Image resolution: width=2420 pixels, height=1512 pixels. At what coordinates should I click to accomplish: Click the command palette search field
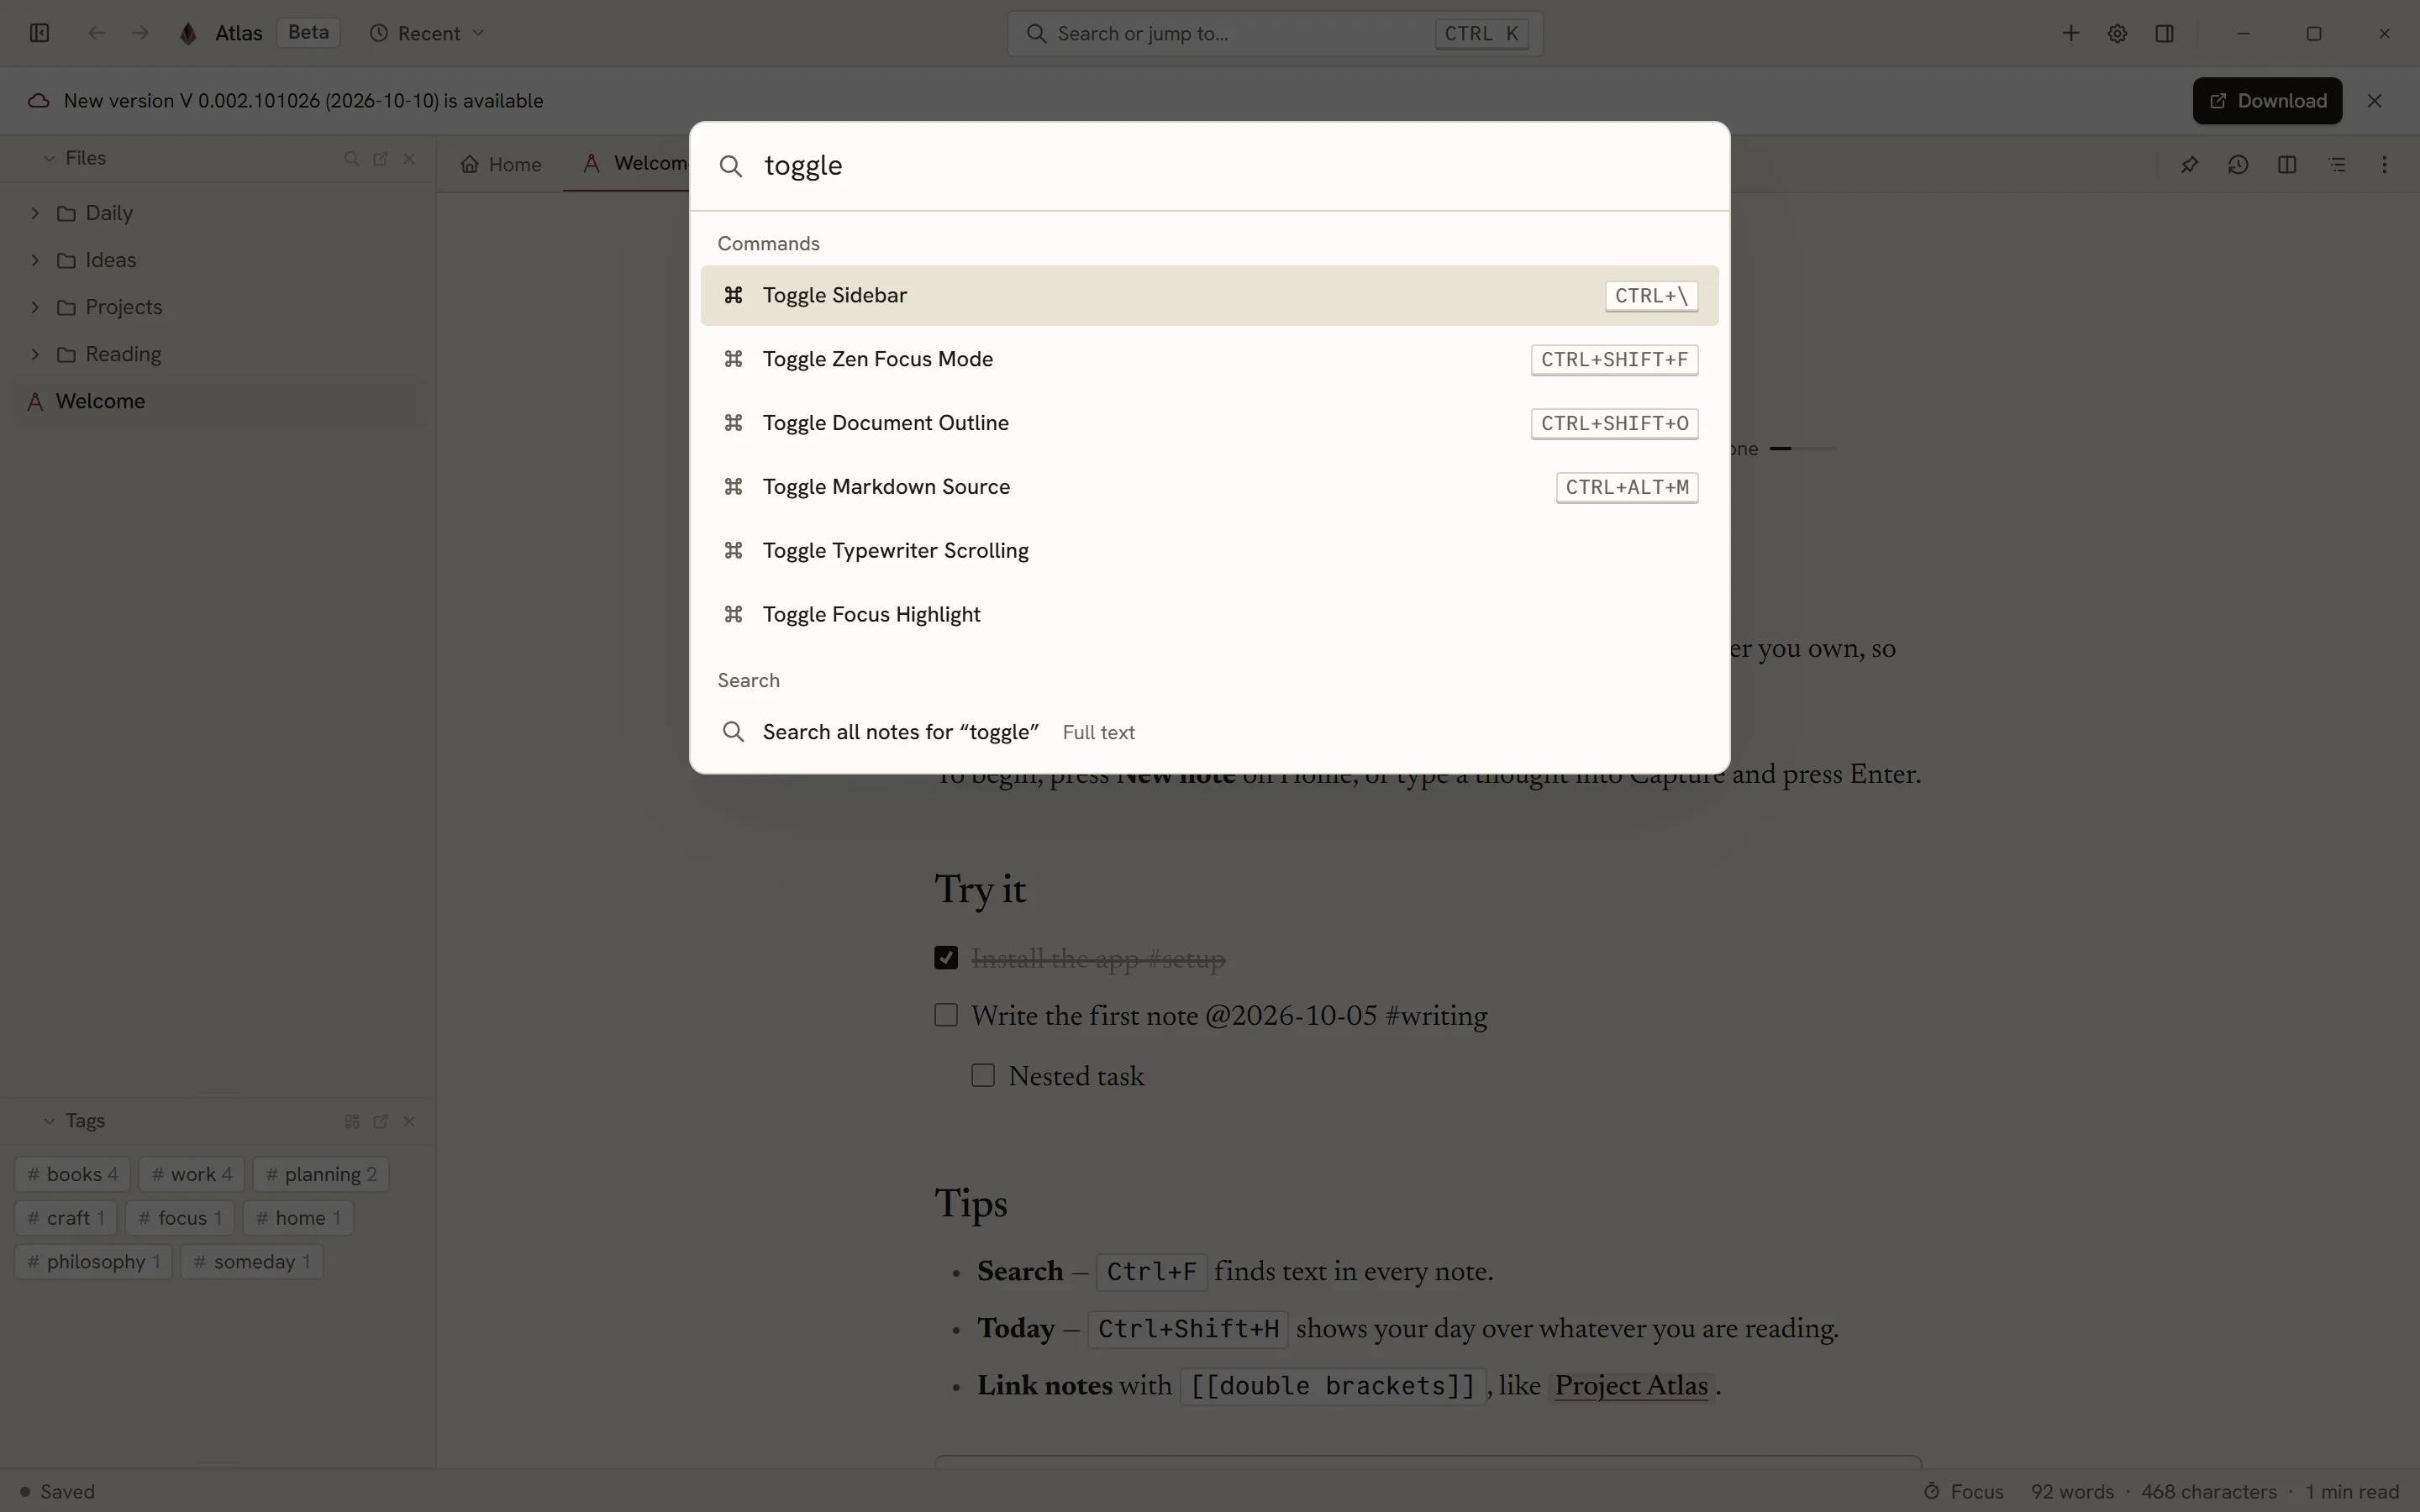[x=1209, y=166]
